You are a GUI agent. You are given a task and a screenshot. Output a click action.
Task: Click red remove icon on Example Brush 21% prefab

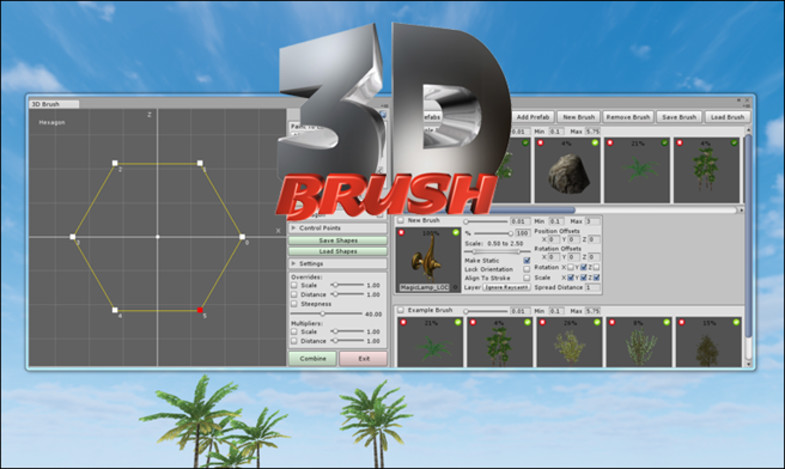(x=403, y=322)
